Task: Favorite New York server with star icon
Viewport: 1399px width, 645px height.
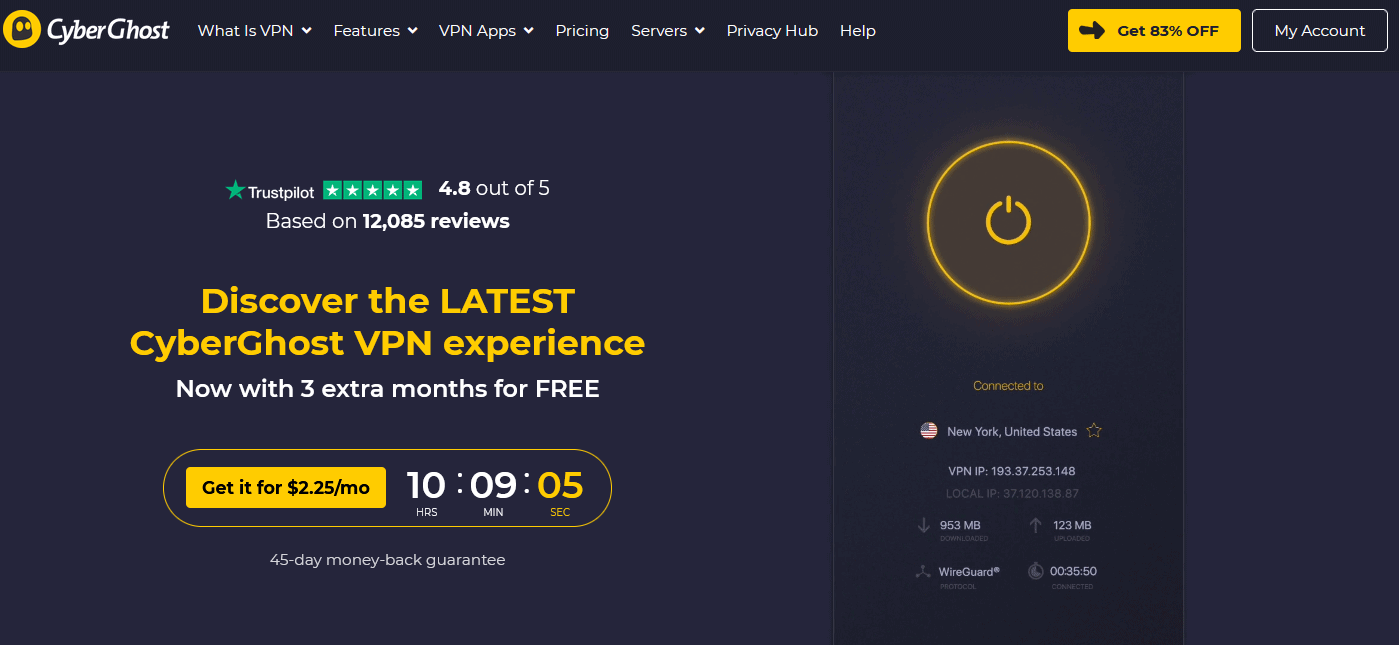Action: [x=1094, y=431]
